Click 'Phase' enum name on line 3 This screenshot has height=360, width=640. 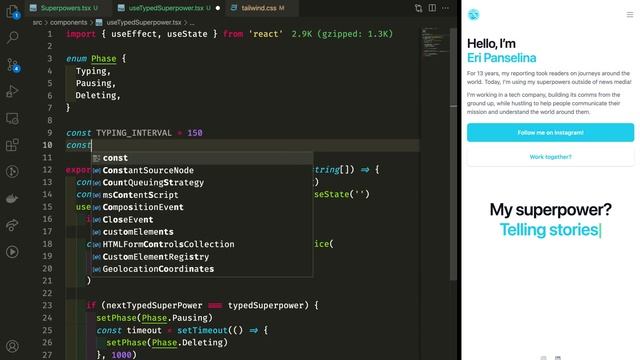(104, 59)
